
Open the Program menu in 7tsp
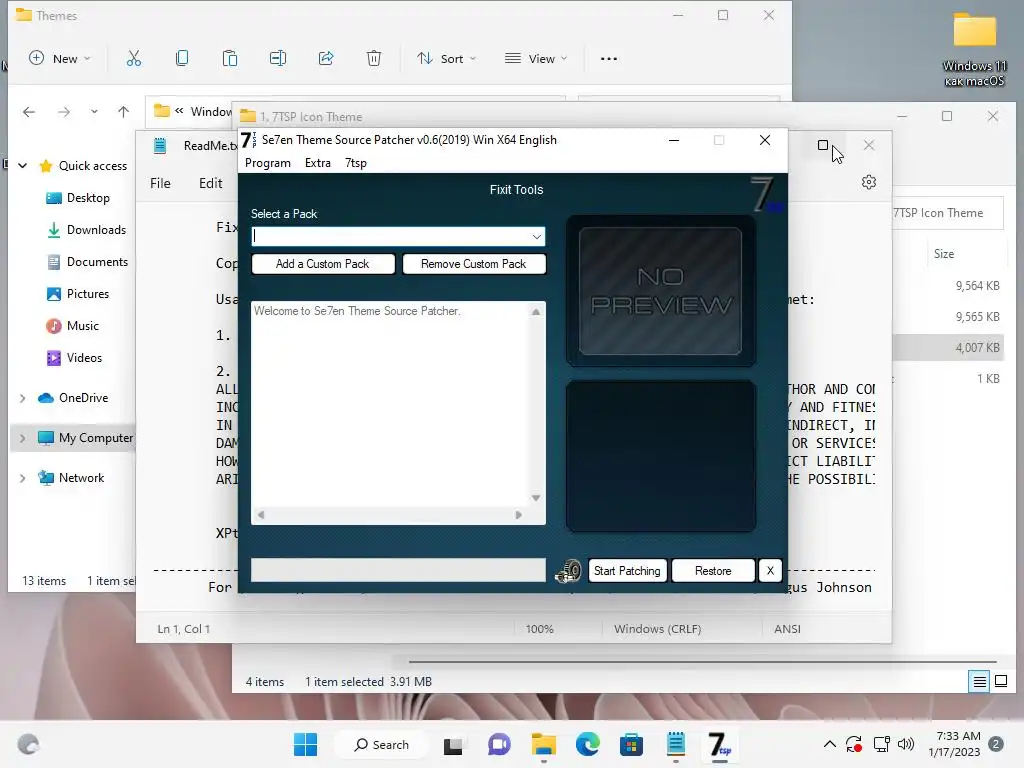click(x=268, y=163)
